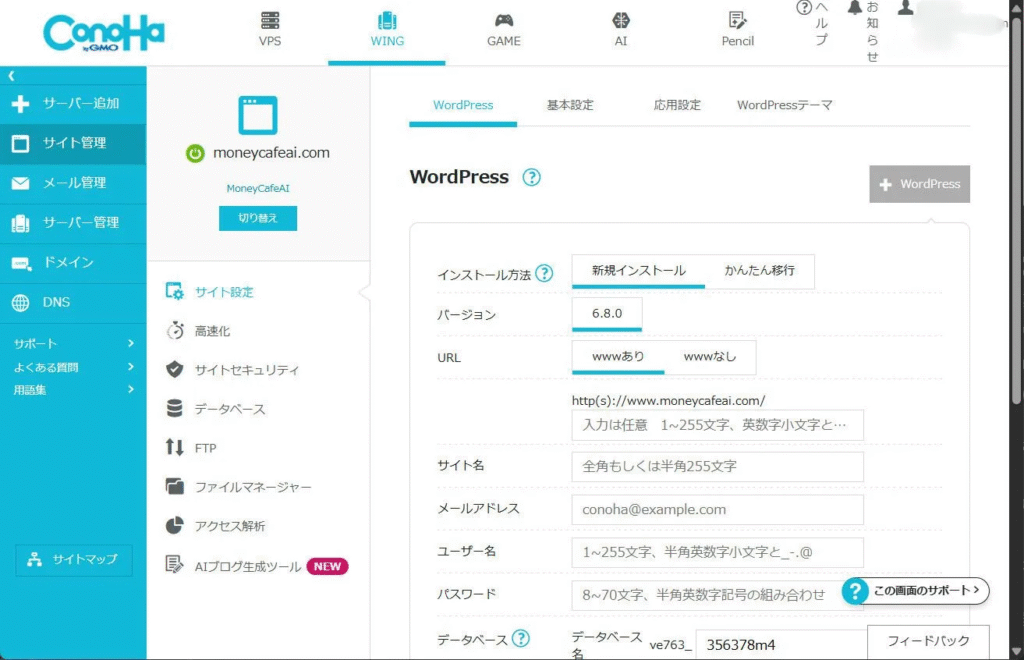Click the NEW badge beside AIブログ生成ツール

[x=327, y=566]
